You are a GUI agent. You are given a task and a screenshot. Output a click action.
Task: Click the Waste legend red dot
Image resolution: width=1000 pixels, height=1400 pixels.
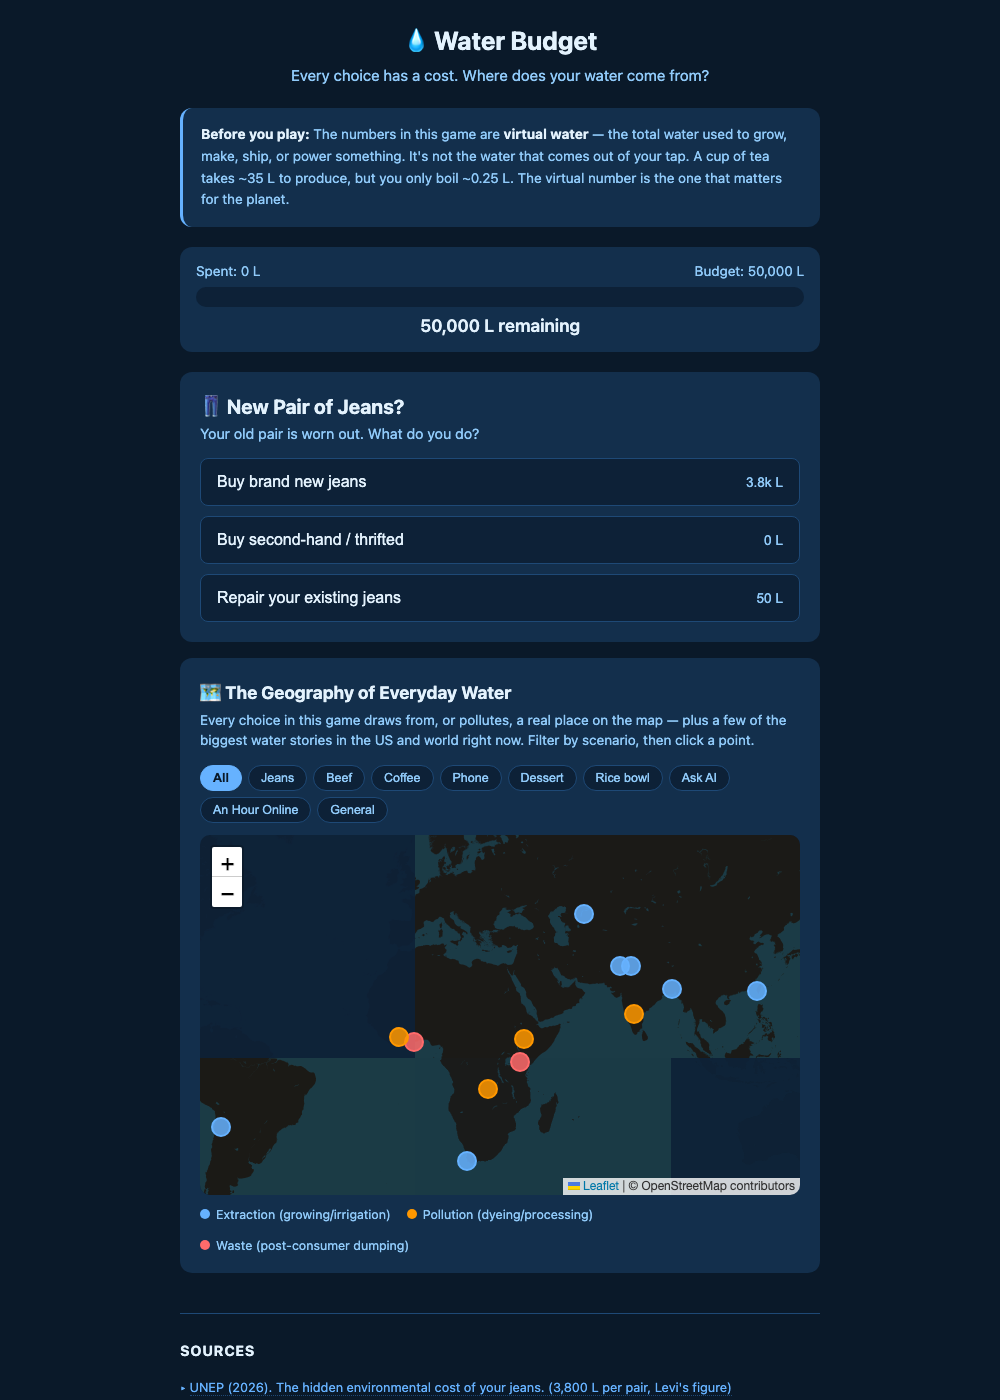tap(205, 1245)
